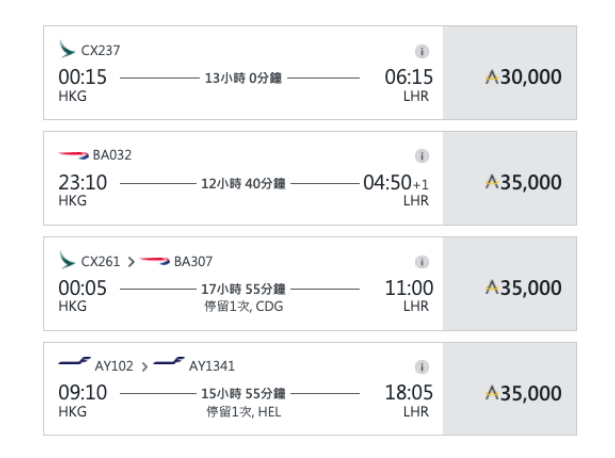Select the 35,000 fare for the CDG stopover flight

[522, 287]
